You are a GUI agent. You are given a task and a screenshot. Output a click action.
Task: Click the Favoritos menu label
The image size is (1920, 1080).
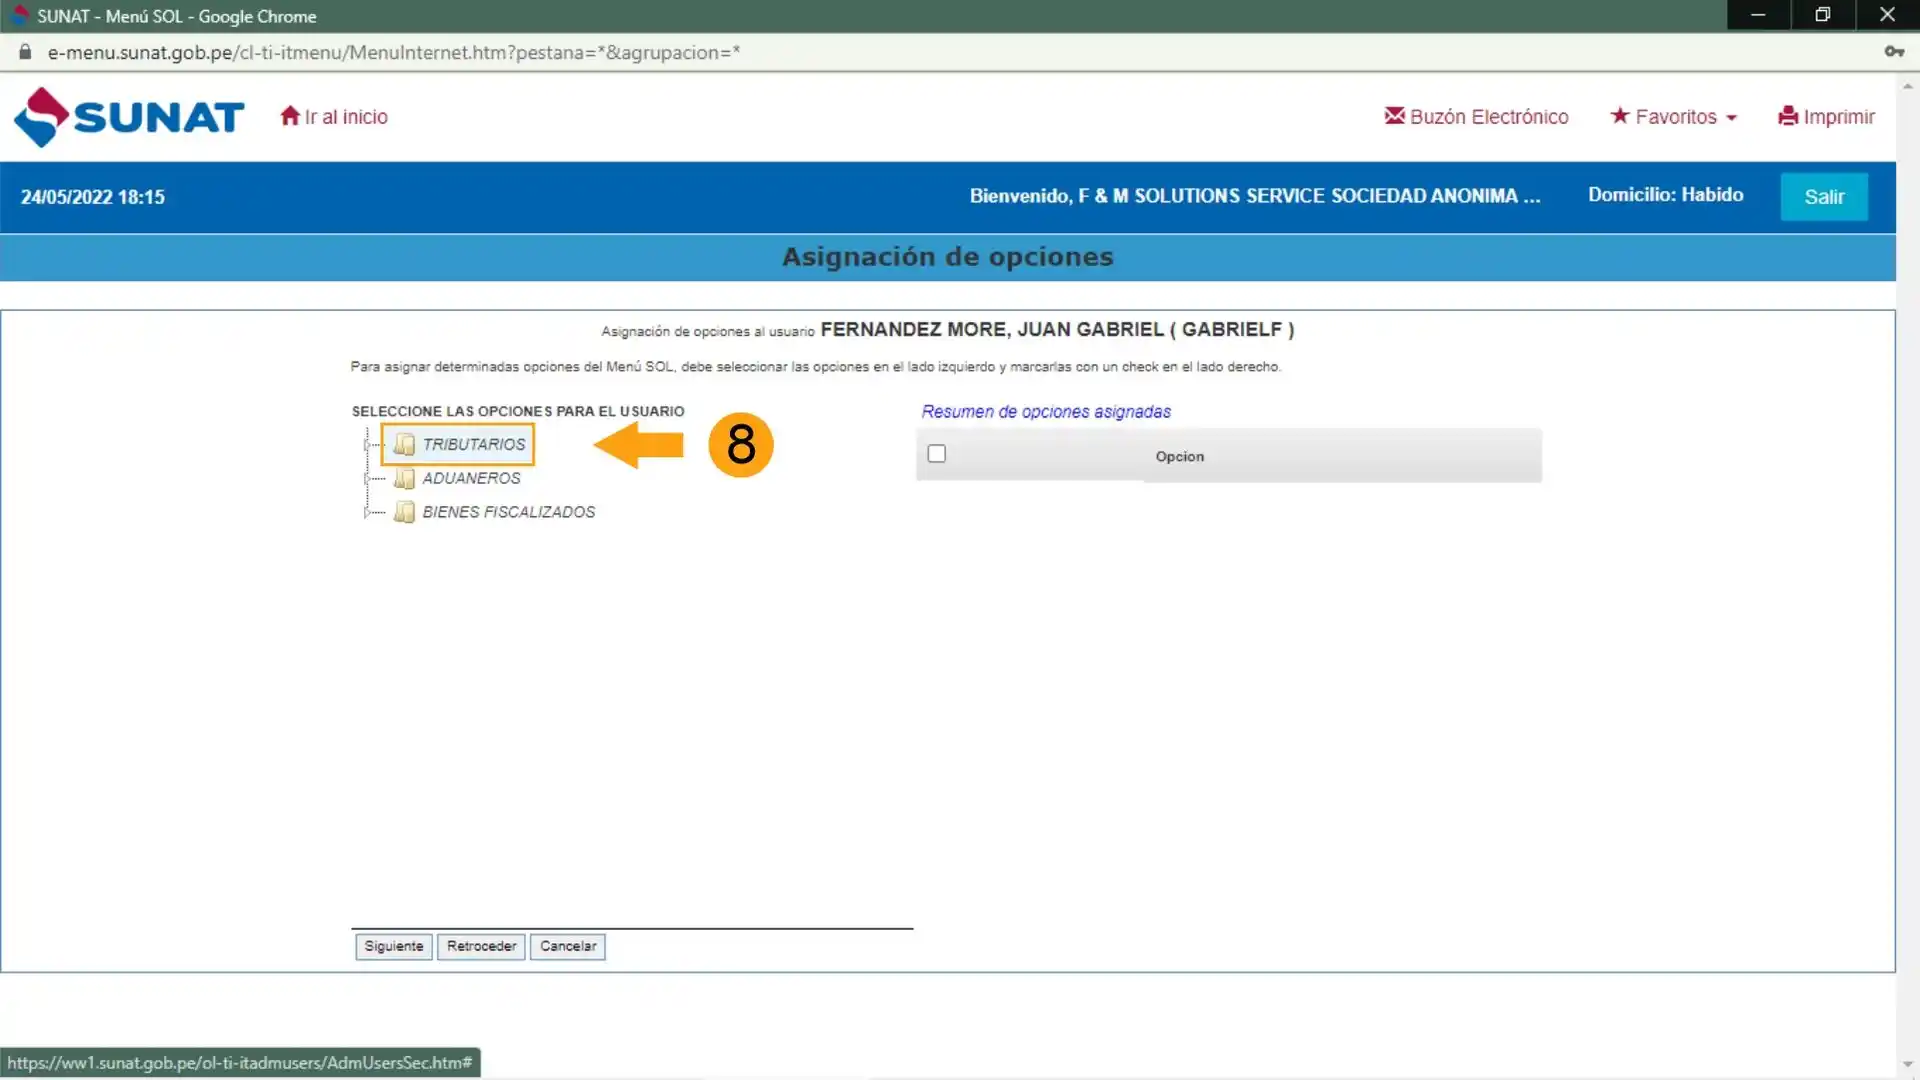pos(1676,117)
